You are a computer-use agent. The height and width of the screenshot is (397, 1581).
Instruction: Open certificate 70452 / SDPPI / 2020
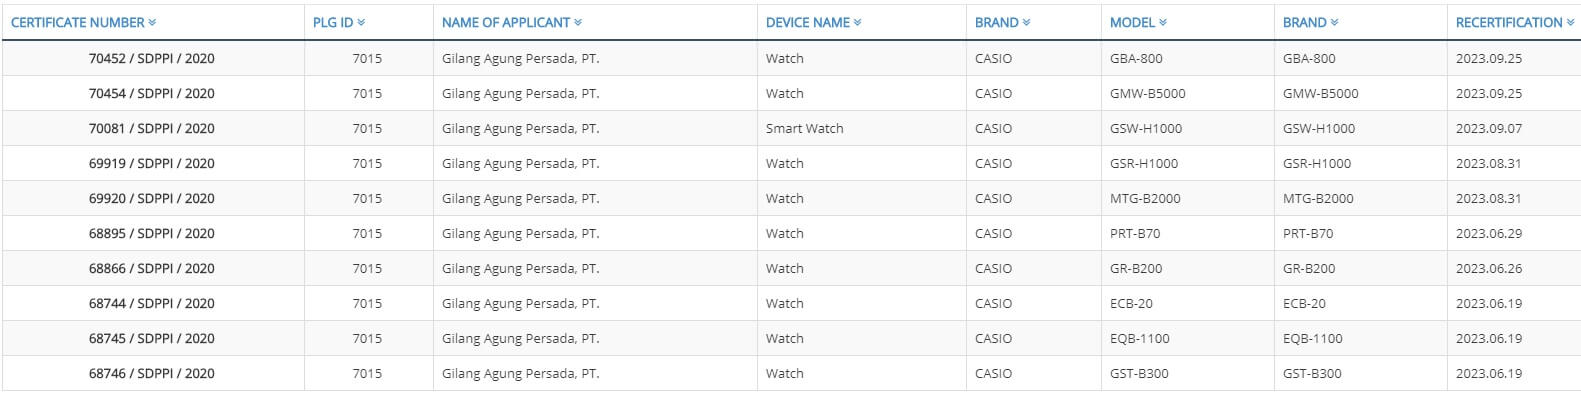[151, 58]
